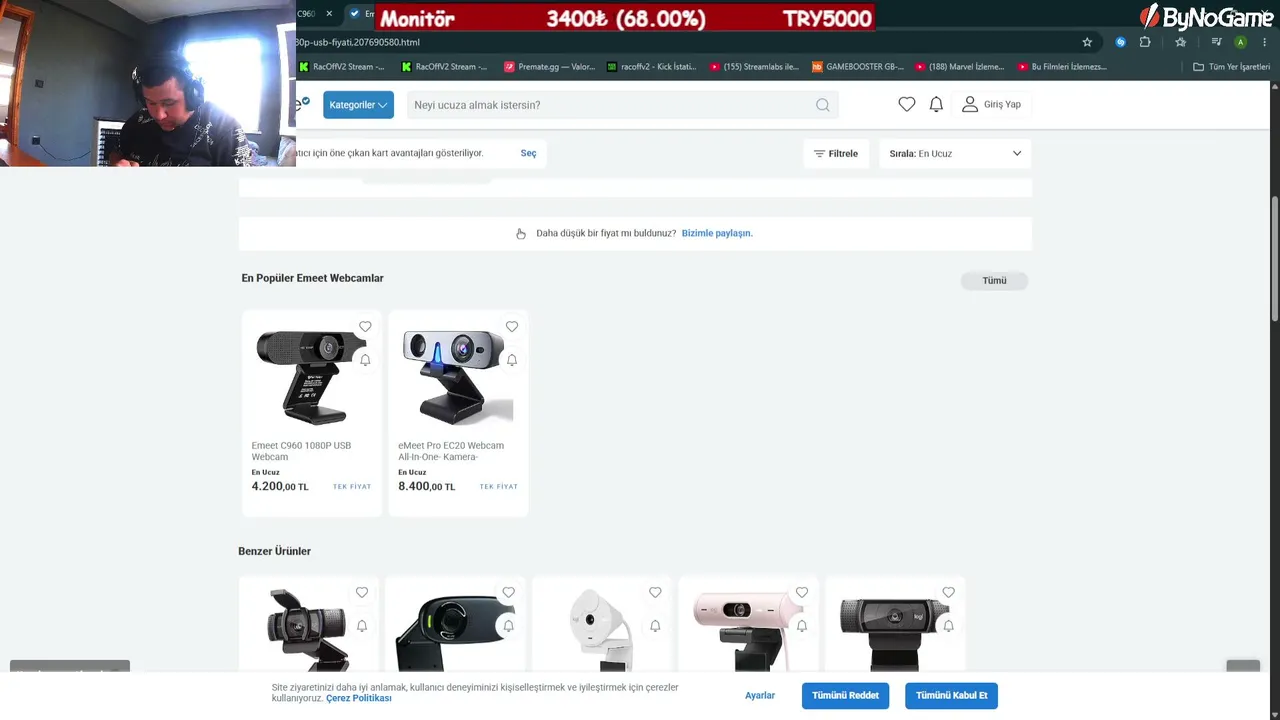Click the 8.400,00 TL price
Viewport: 1280px width, 720px height.
click(x=427, y=487)
